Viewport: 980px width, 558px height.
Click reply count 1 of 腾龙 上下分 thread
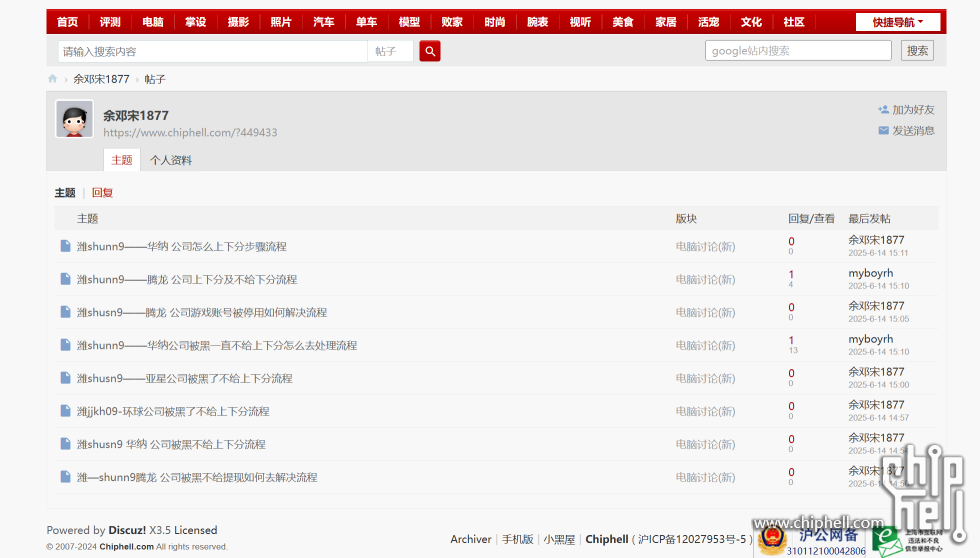click(x=791, y=274)
